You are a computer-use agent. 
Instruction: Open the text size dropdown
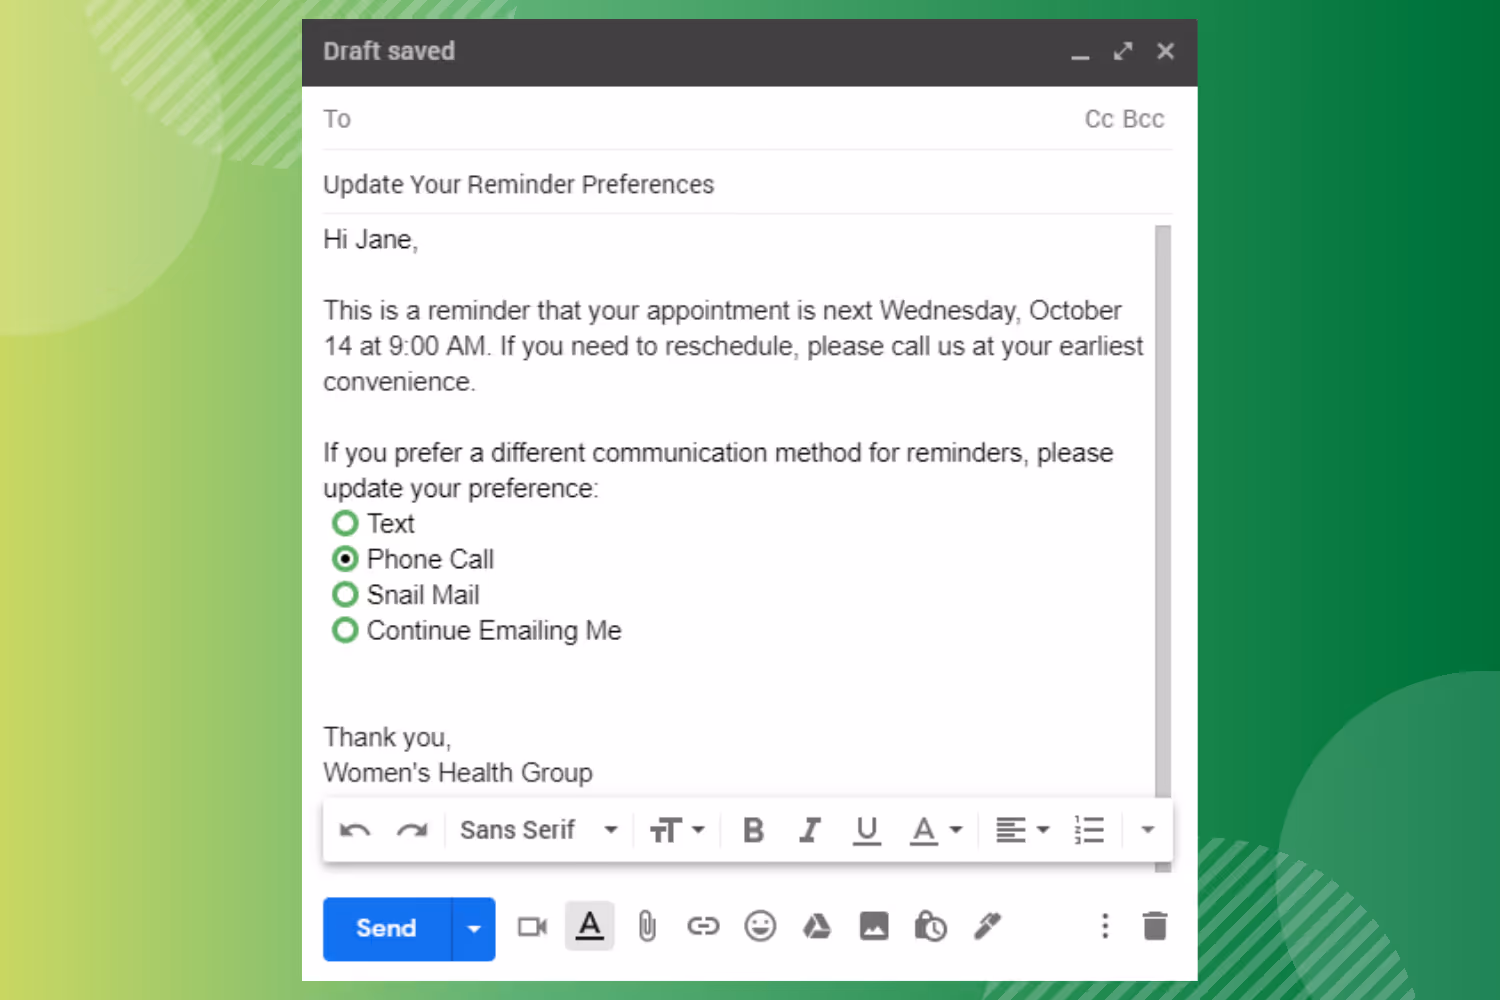(677, 829)
